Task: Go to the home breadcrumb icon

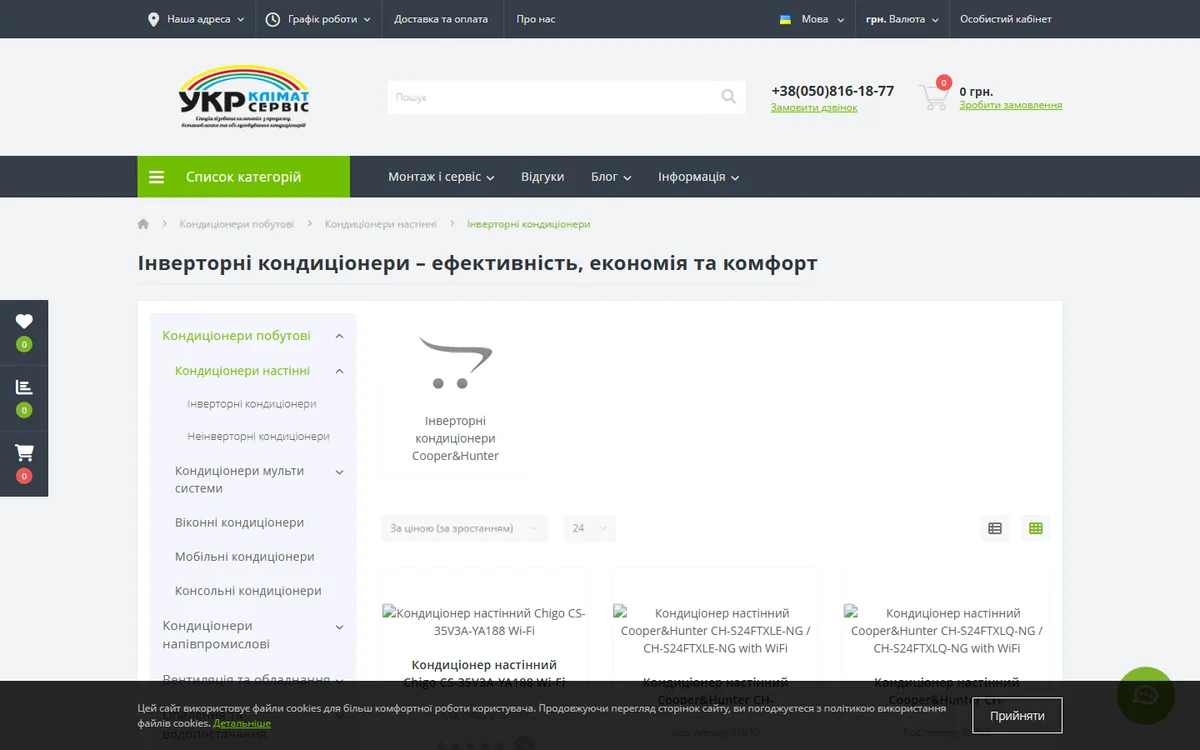Action: [143, 224]
